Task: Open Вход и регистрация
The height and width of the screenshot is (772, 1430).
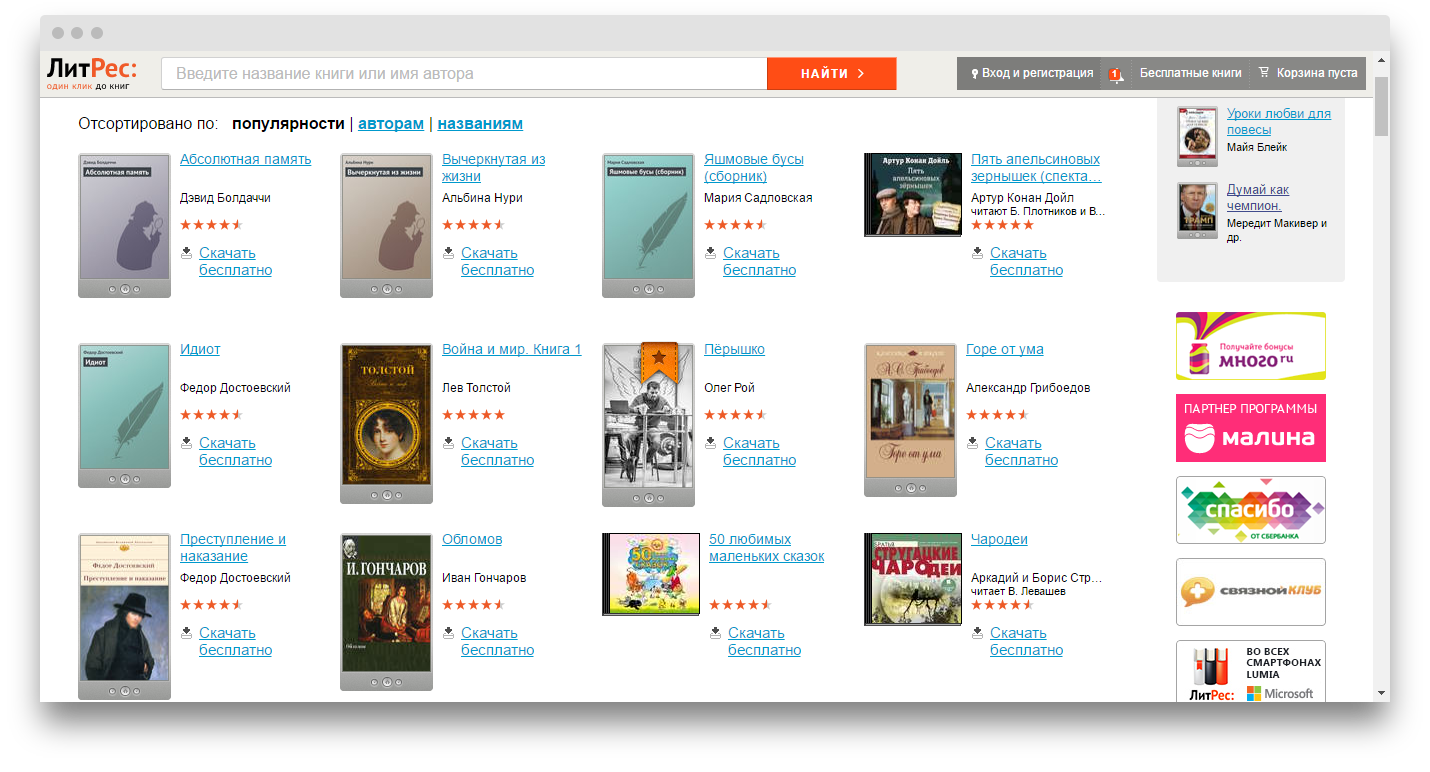Action: [x=1031, y=73]
